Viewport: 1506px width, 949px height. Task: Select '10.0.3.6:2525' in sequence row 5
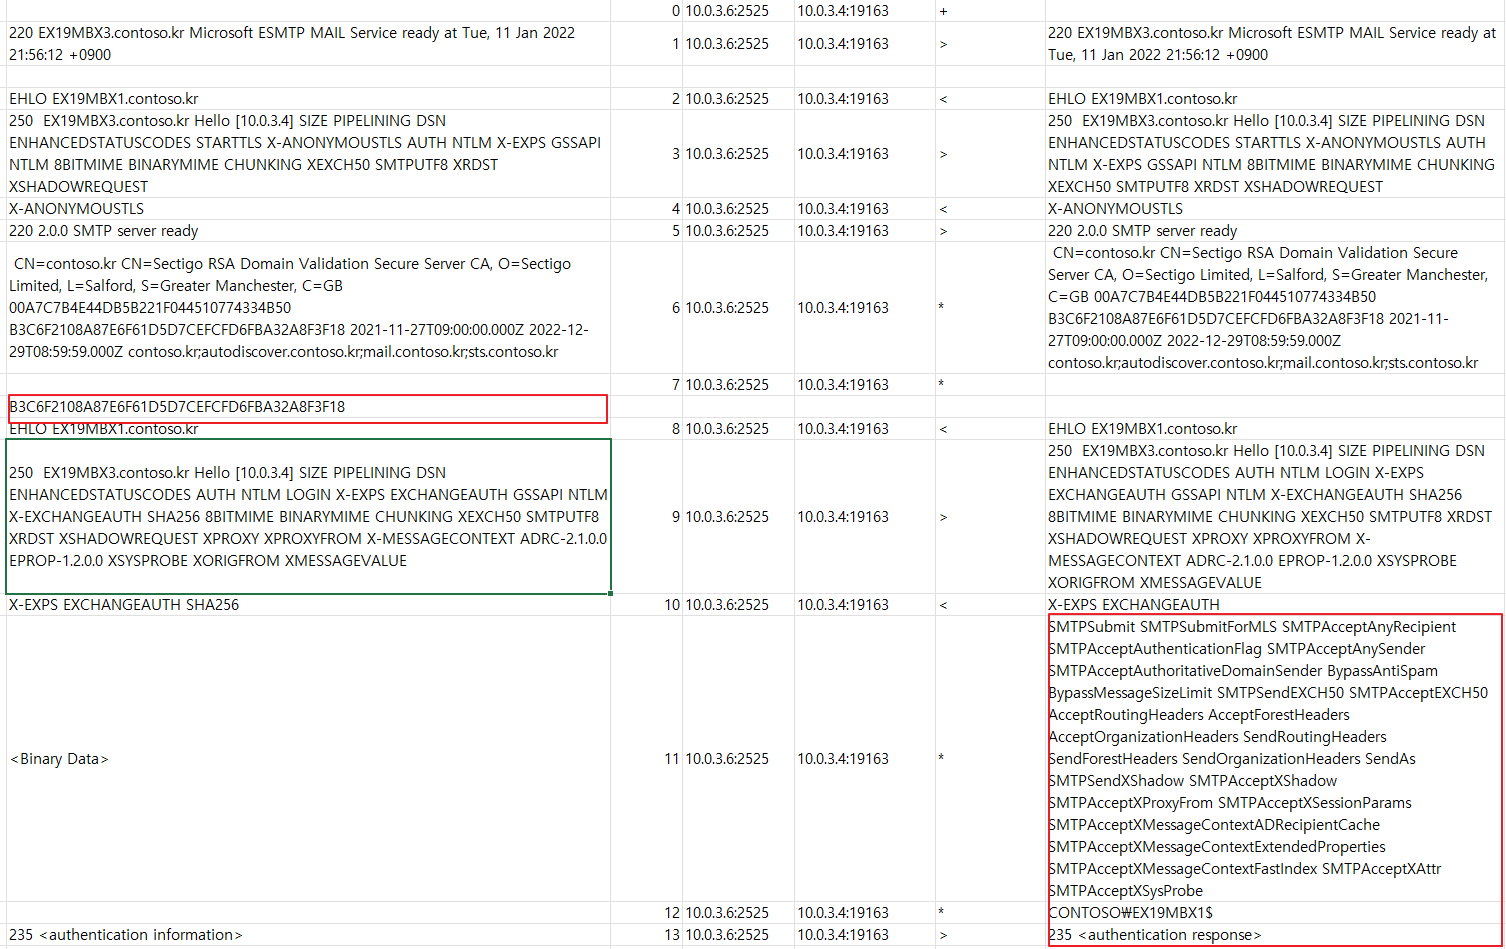pyautogui.click(x=738, y=231)
